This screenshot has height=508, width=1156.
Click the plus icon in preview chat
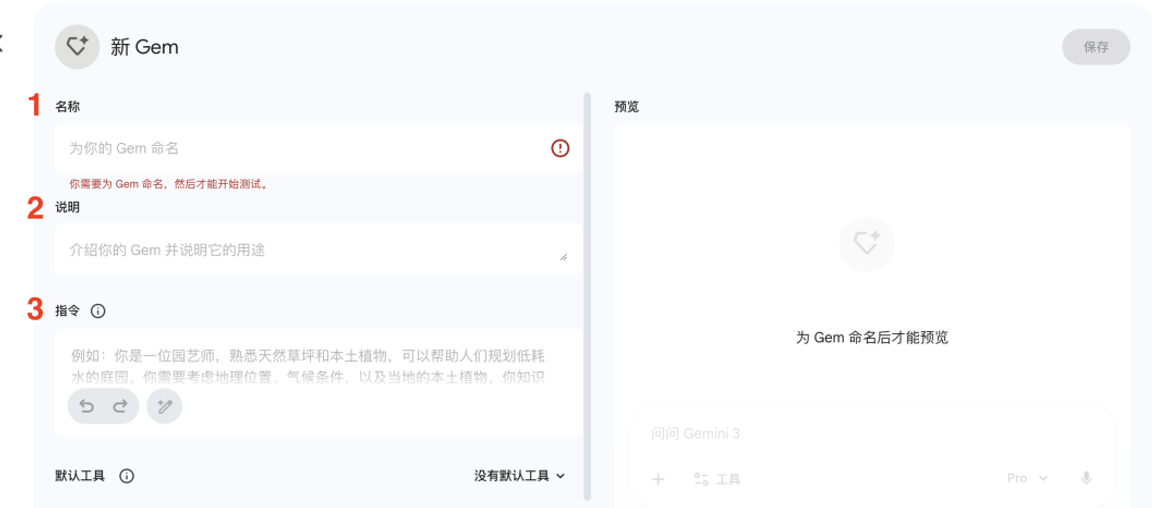pyautogui.click(x=658, y=479)
